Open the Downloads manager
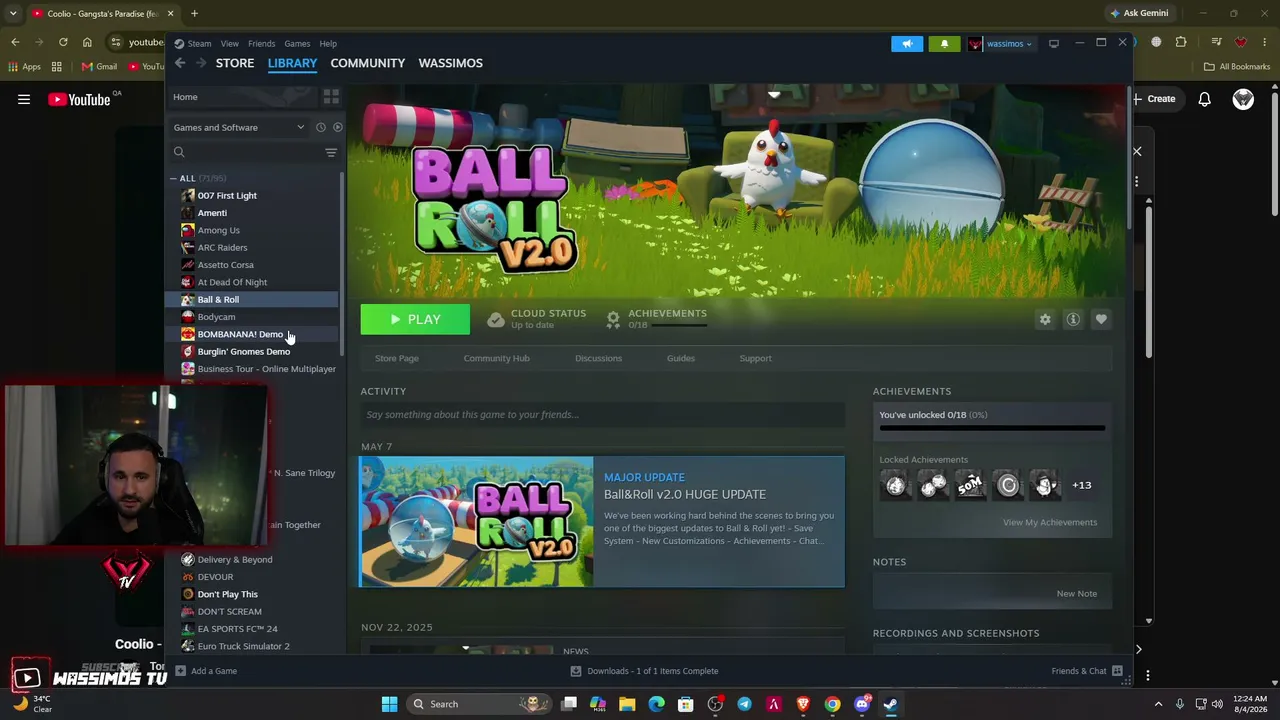This screenshot has height=720, width=1280. point(644,671)
